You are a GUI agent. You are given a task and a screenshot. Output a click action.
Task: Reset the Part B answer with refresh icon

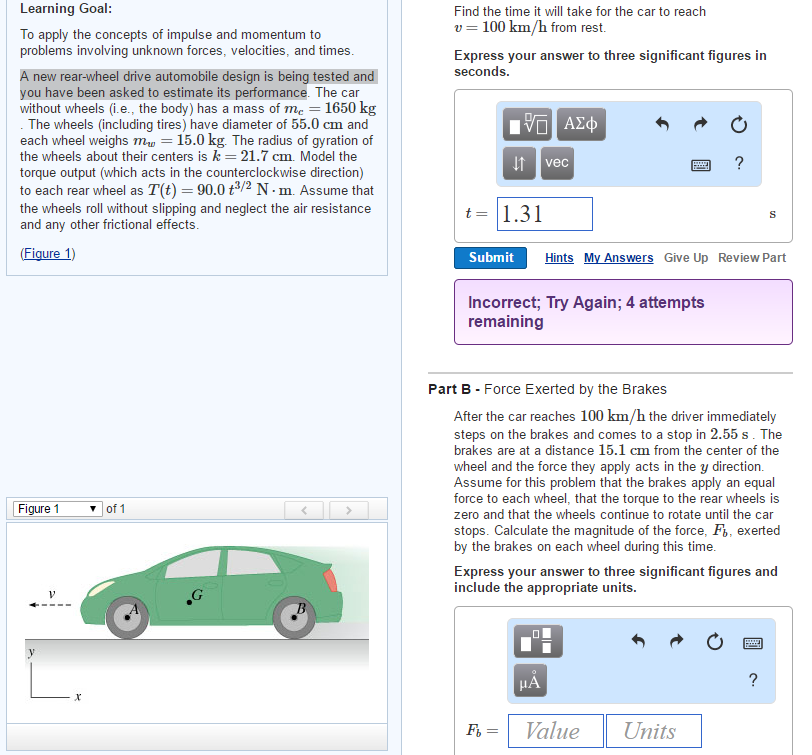click(x=714, y=641)
